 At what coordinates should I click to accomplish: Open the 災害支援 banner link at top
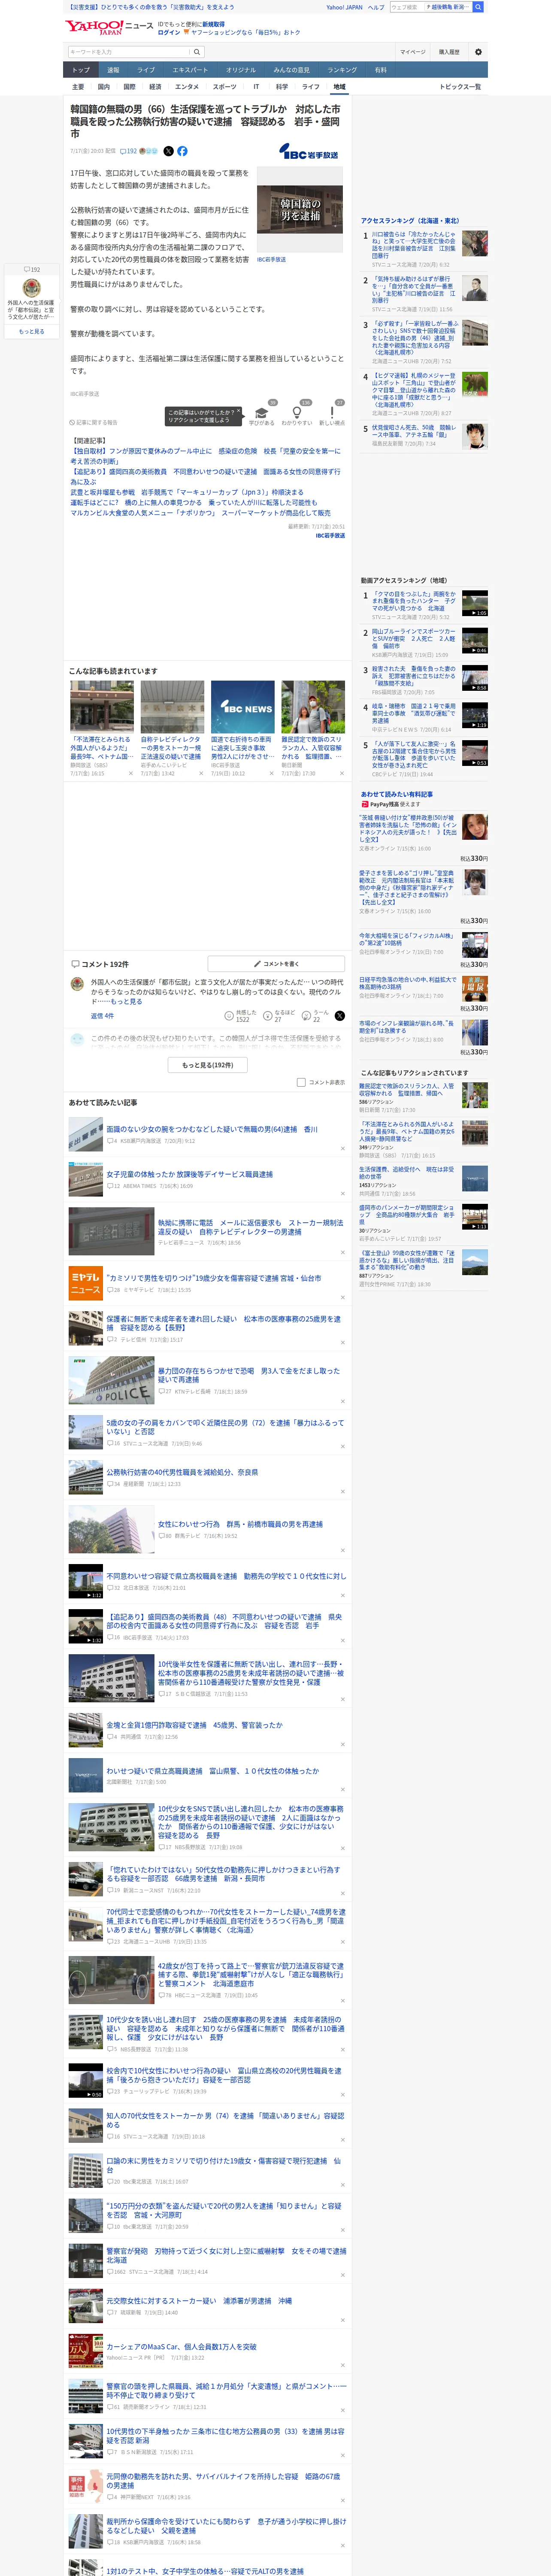152,7
